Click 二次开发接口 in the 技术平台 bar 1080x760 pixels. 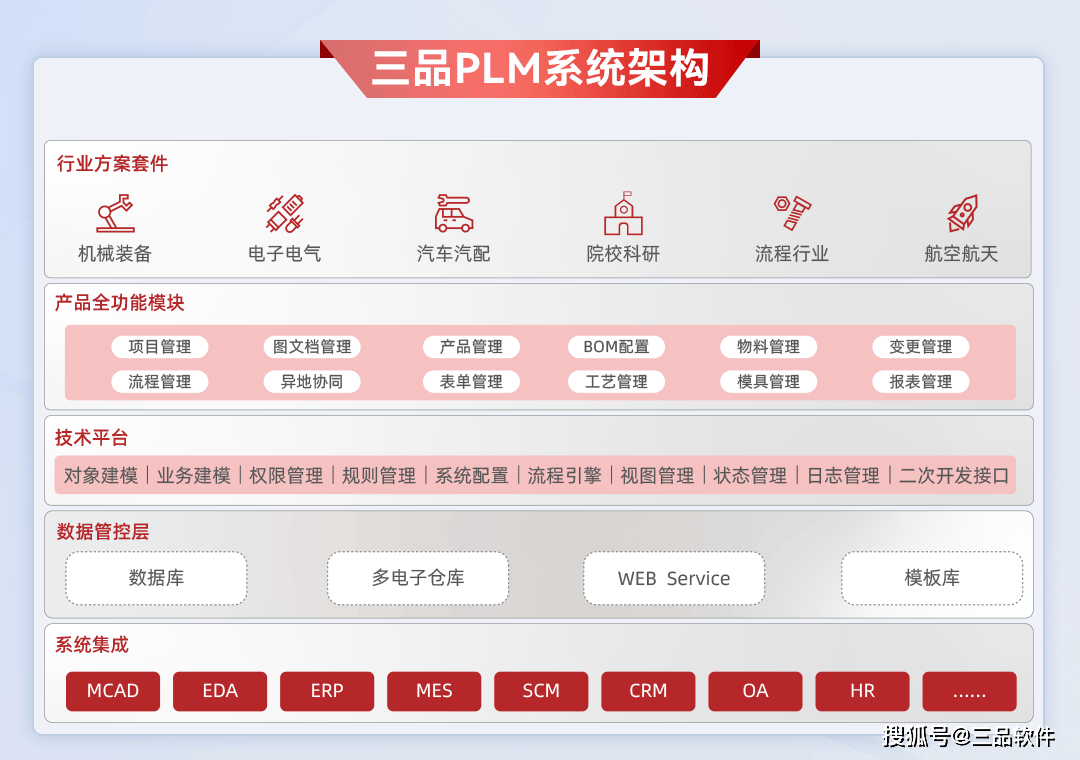tap(954, 475)
